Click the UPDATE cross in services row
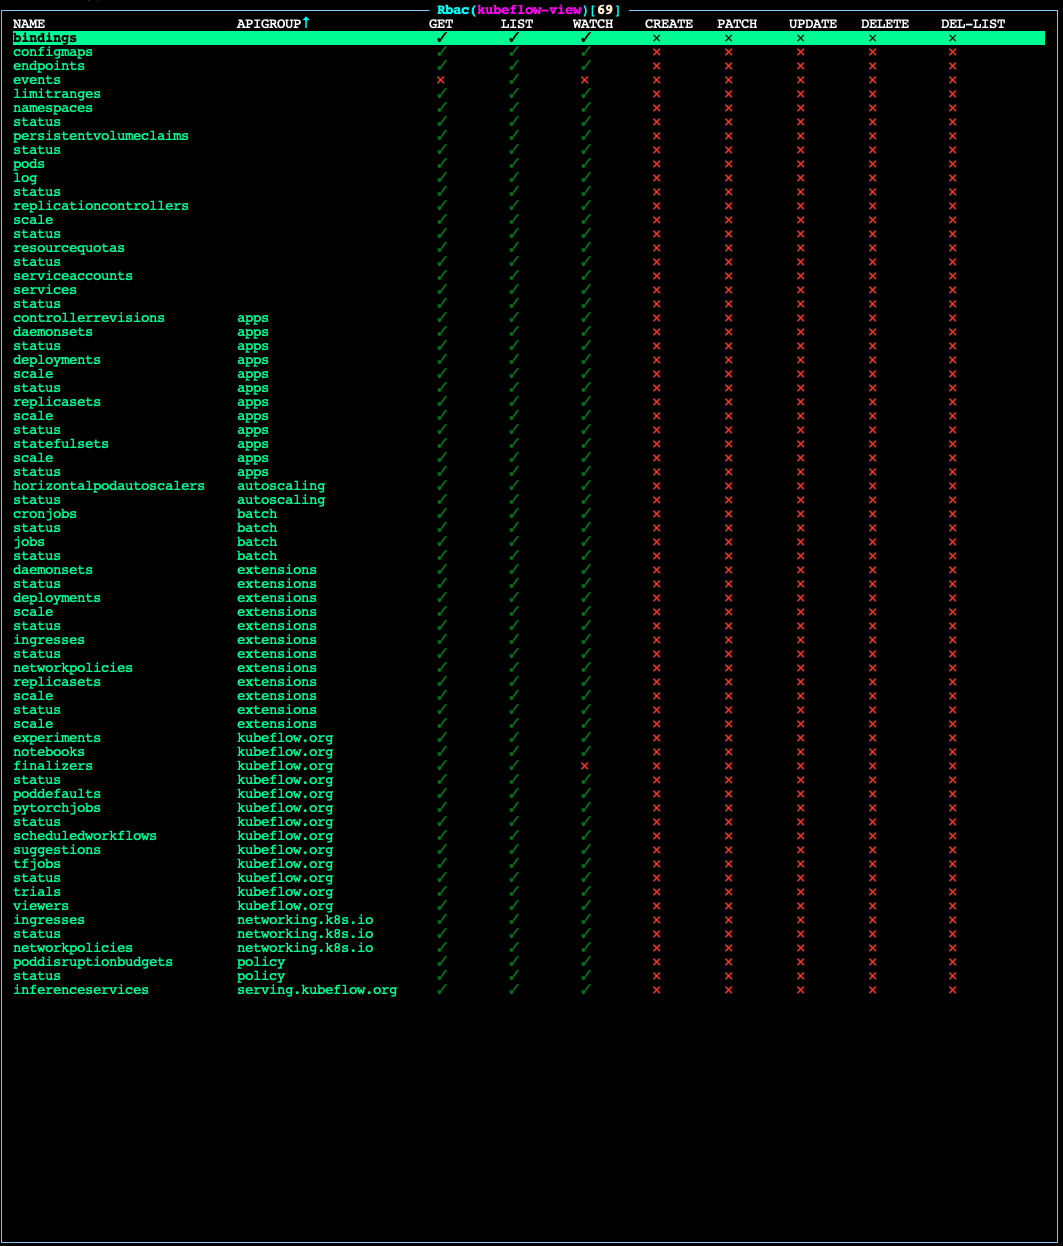 801,290
